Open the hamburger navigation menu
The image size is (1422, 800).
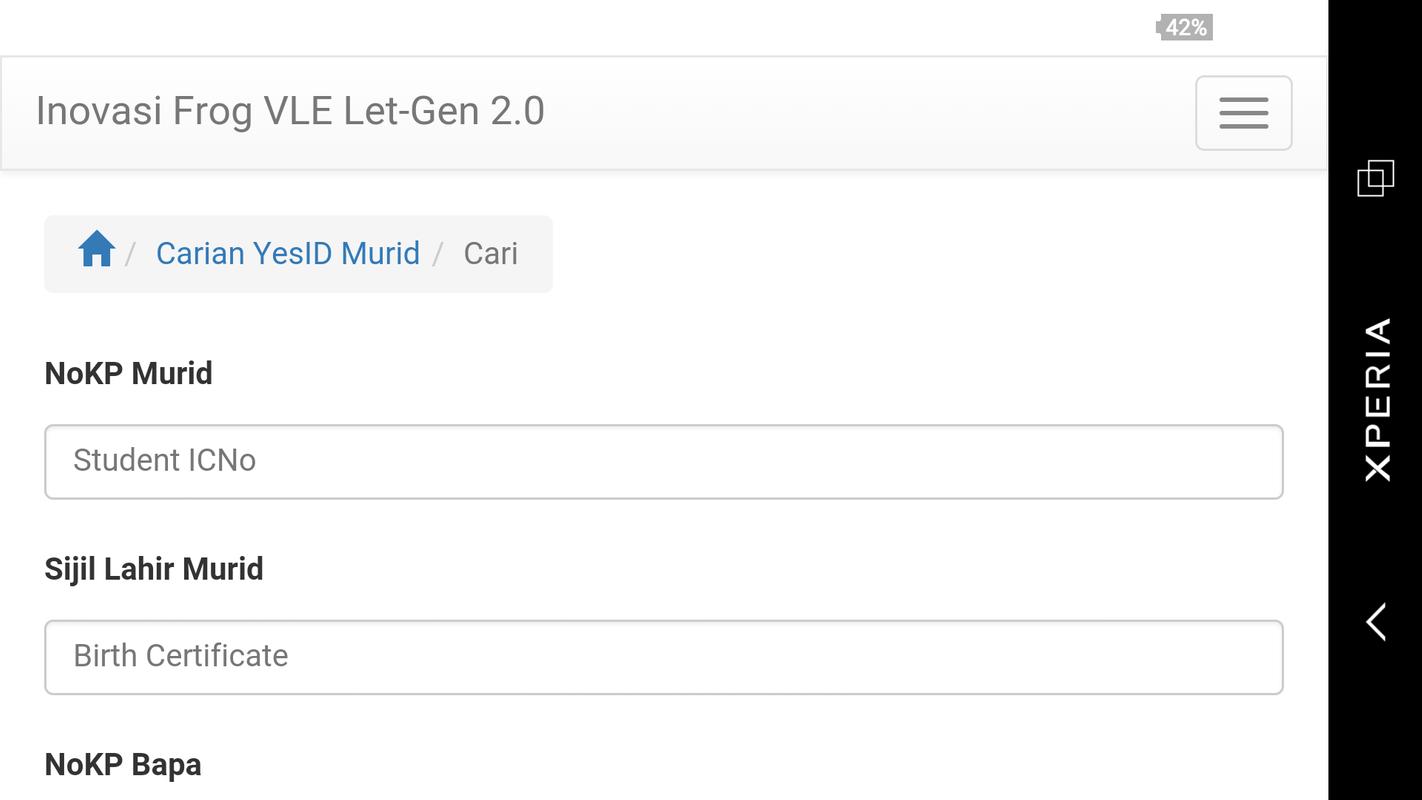pyautogui.click(x=1243, y=113)
